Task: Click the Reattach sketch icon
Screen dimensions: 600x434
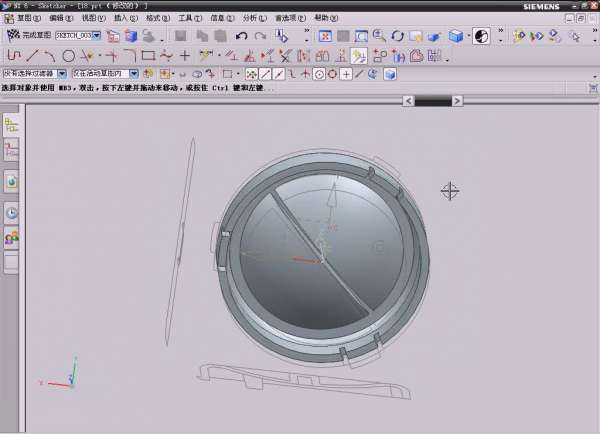Action: click(x=148, y=36)
